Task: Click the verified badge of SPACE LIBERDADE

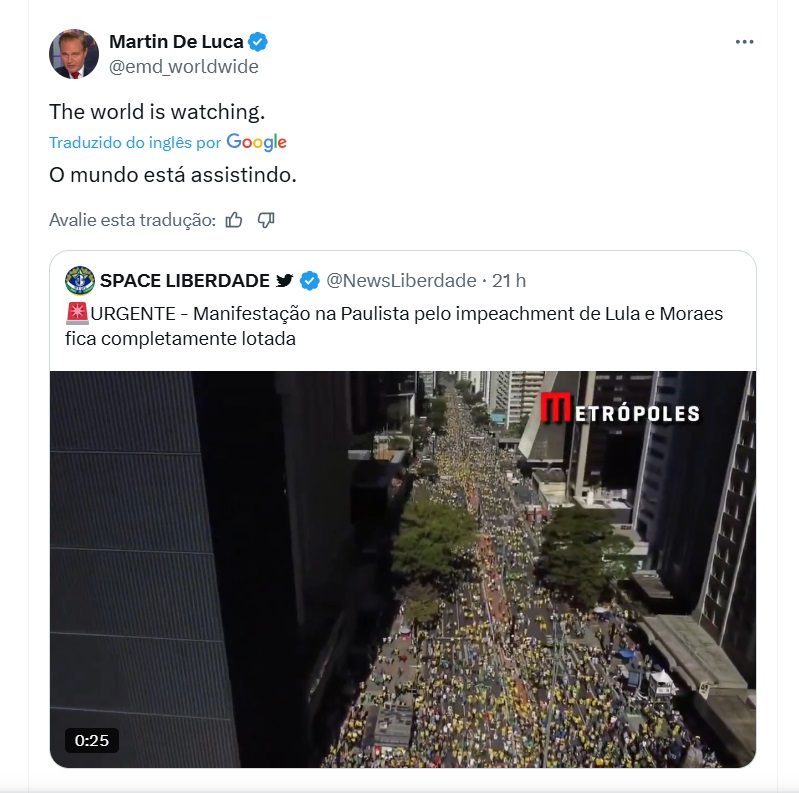Action: tap(310, 280)
